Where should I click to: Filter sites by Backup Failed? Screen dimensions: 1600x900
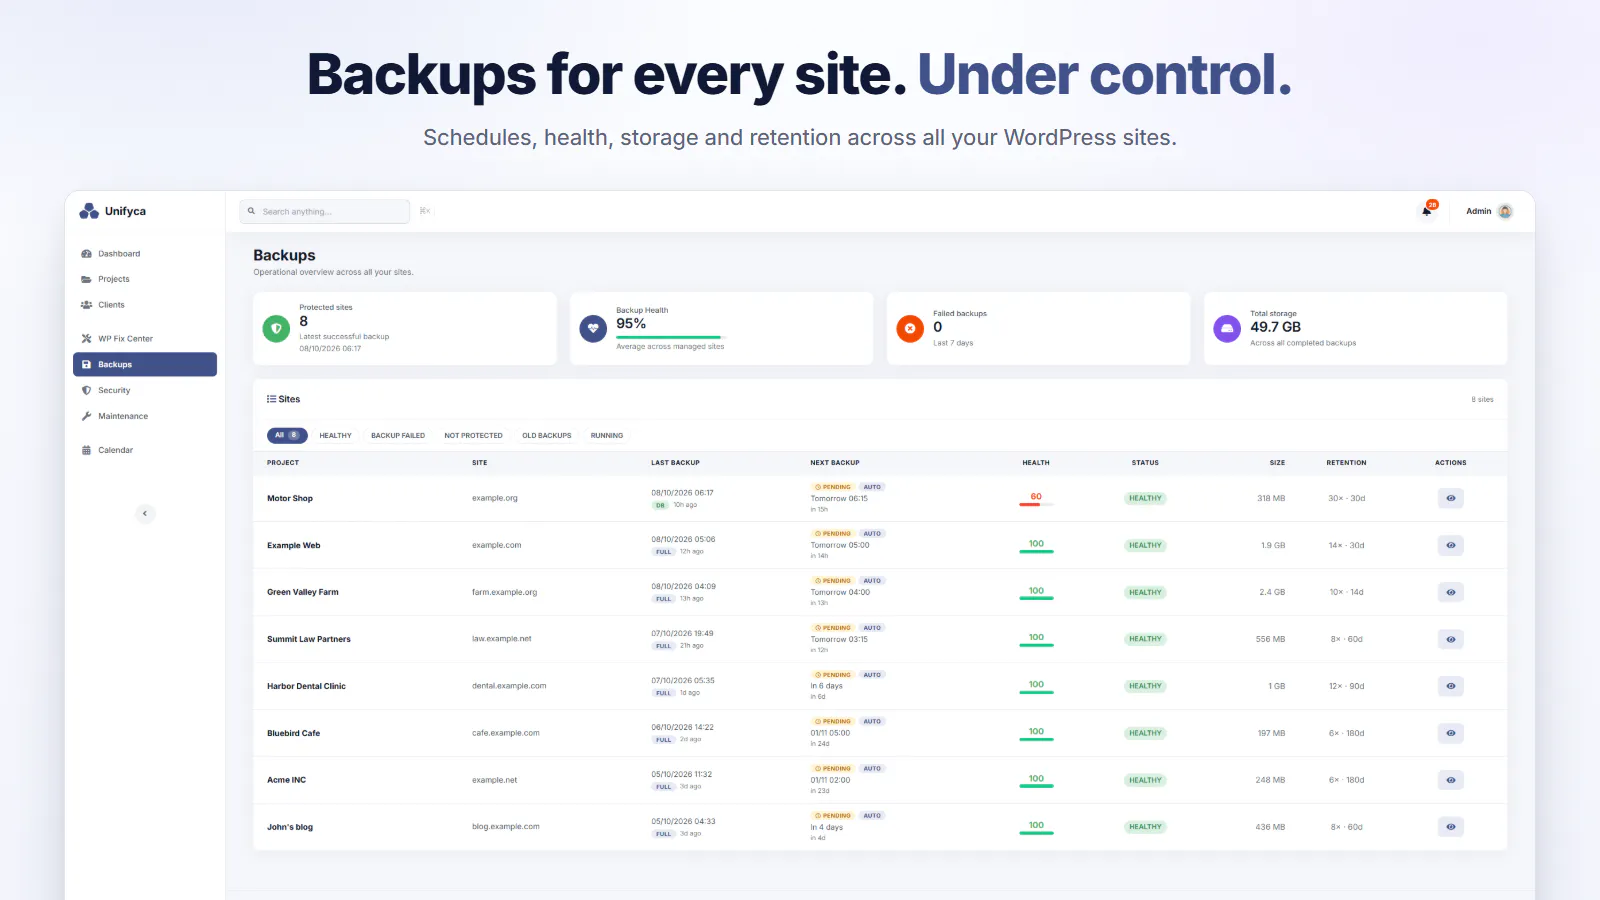[x=398, y=435]
